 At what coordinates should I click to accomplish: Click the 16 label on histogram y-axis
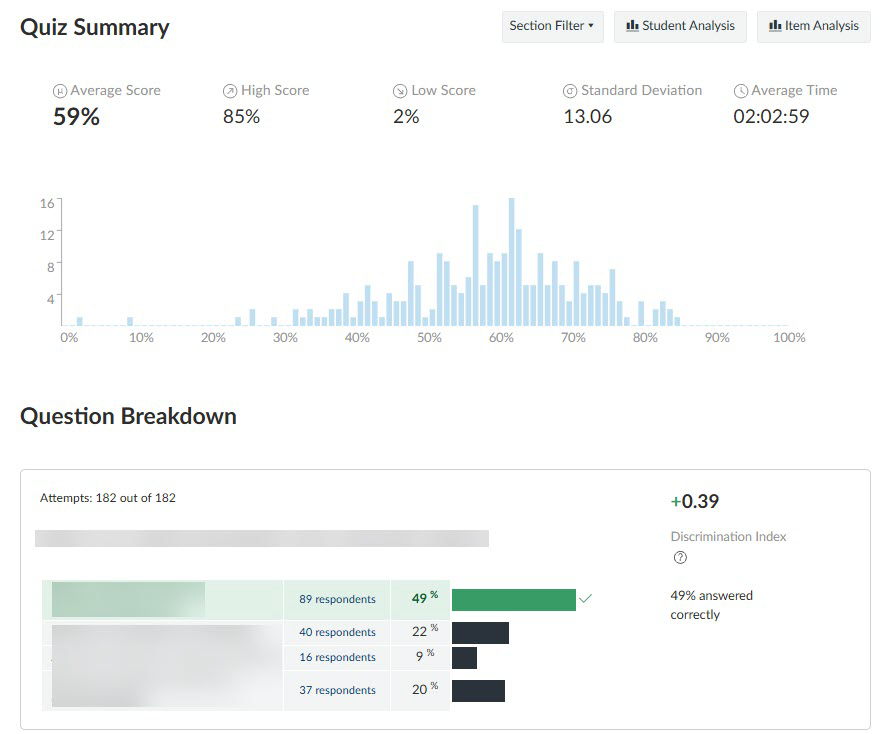coord(46,203)
